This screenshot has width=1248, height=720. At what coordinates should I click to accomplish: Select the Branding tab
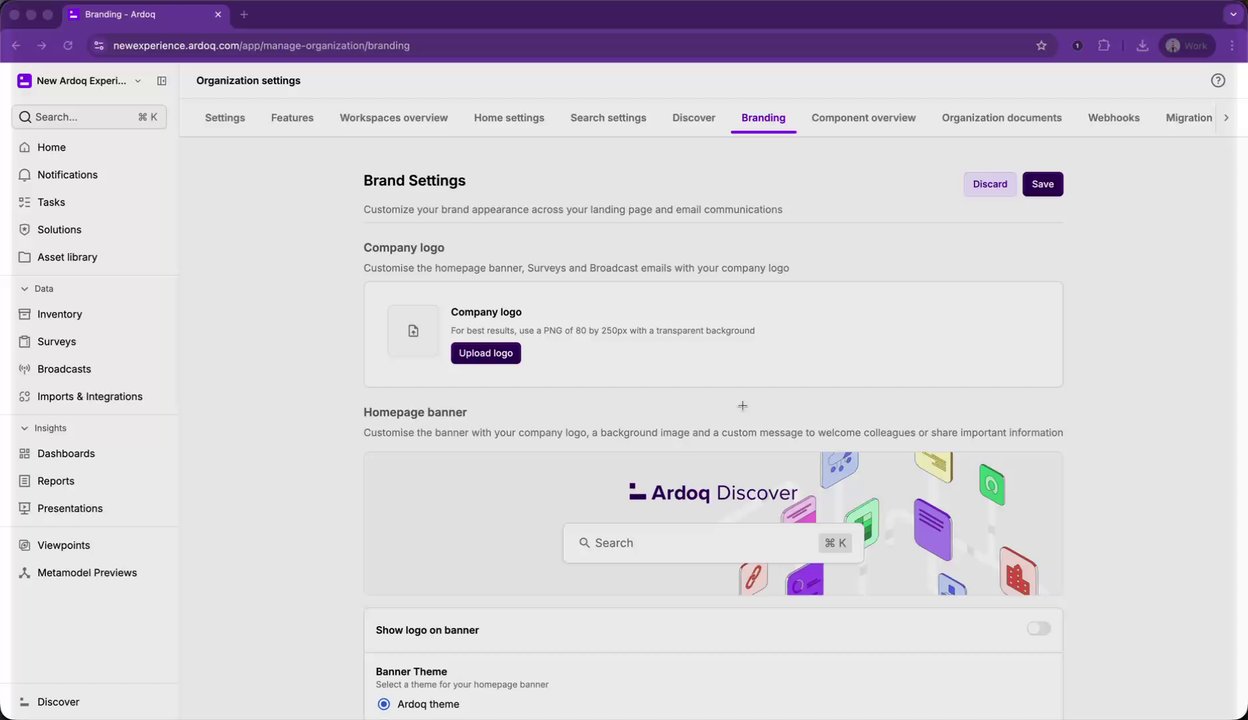pyautogui.click(x=763, y=118)
